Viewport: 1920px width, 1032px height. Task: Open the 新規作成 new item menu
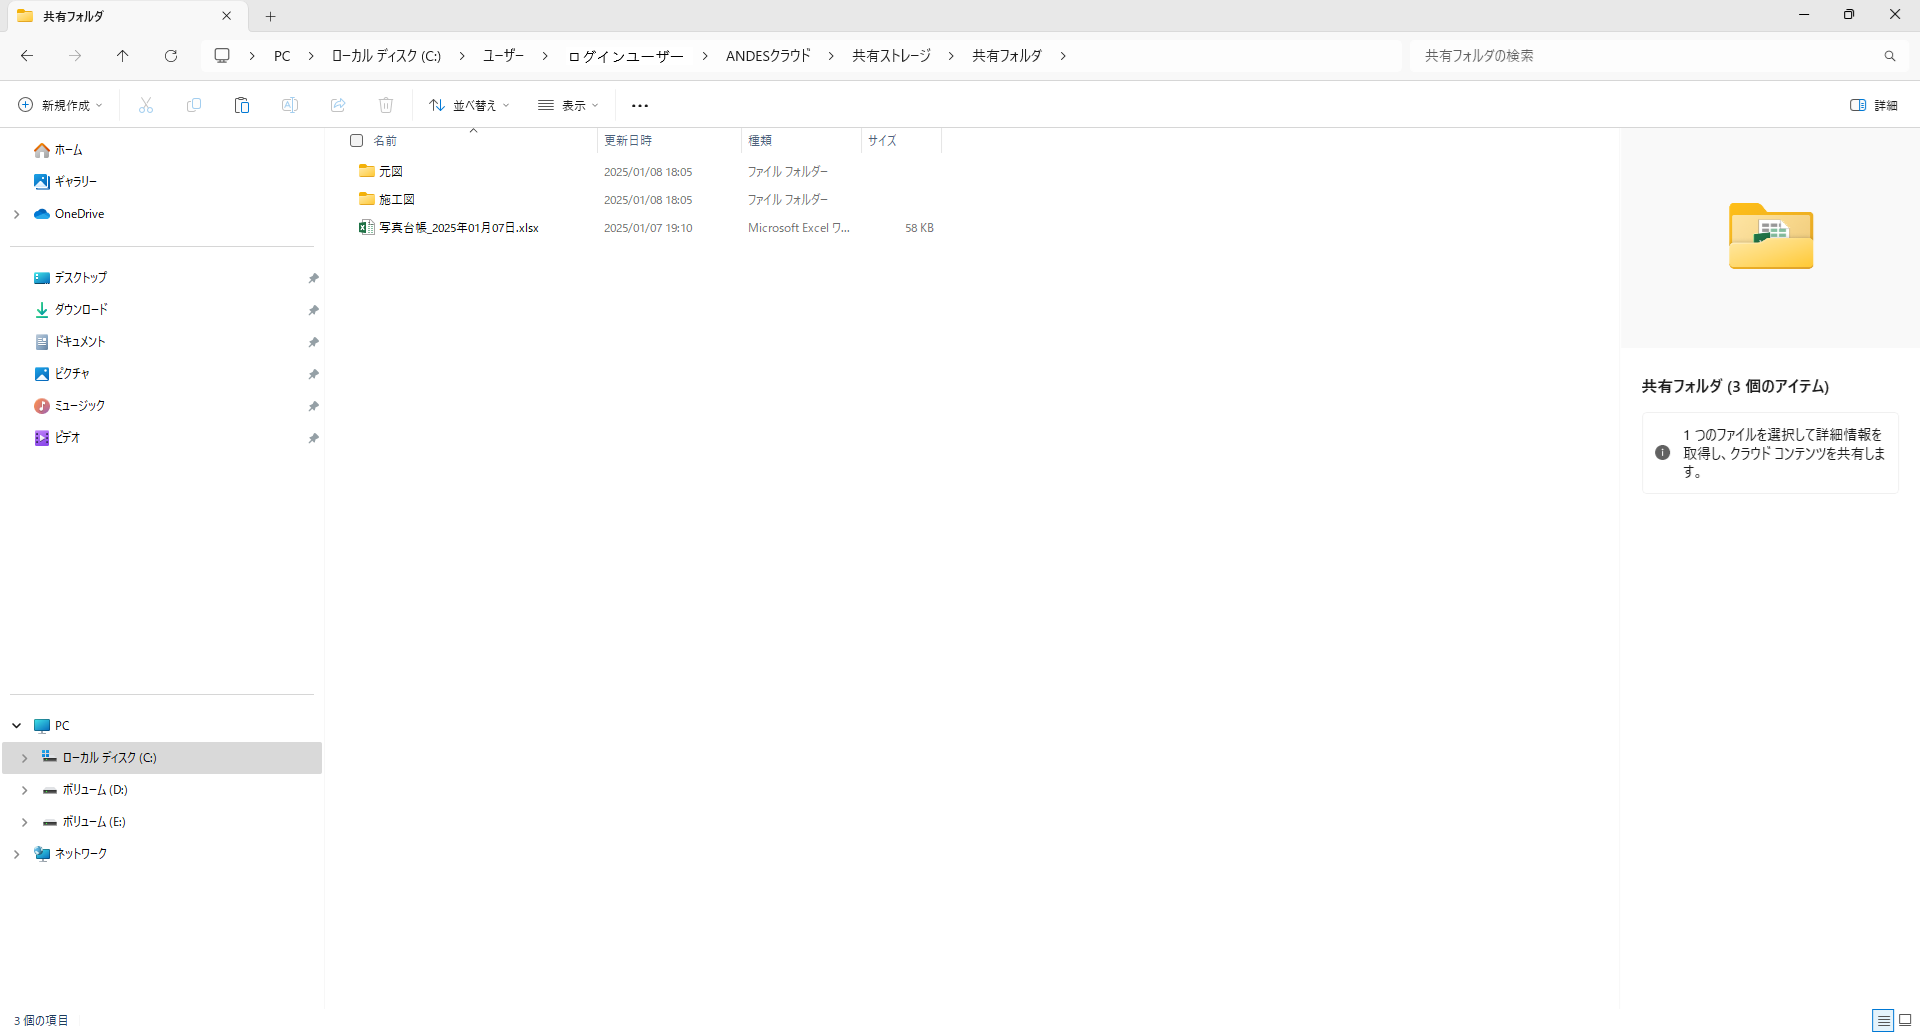(60, 105)
